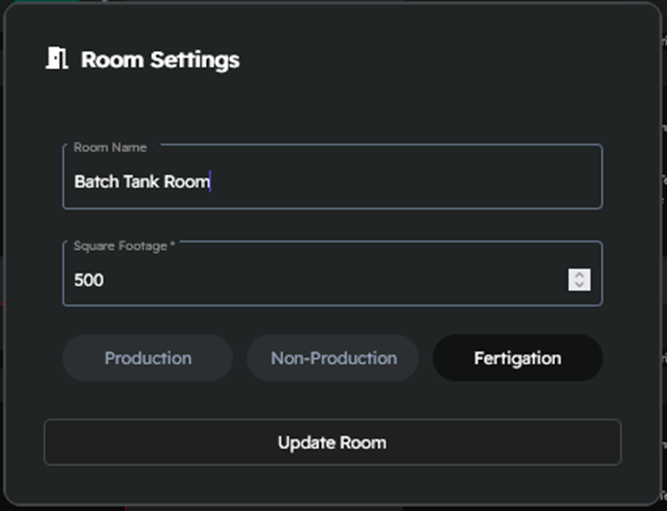Decrease square footage with the down arrow
The height and width of the screenshot is (511, 667).
pyautogui.click(x=580, y=285)
